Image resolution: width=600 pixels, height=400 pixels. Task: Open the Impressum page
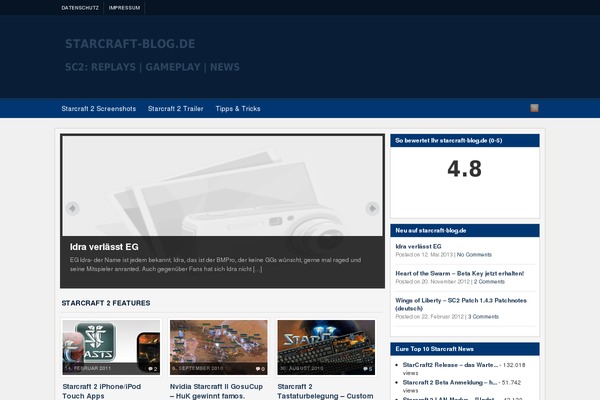pos(124,8)
